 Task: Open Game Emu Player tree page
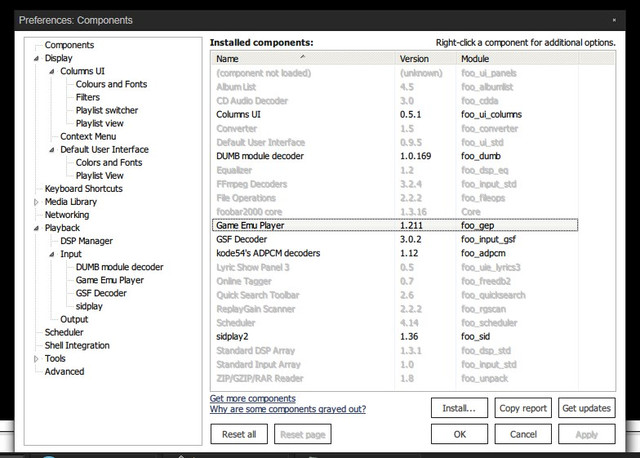pos(110,280)
